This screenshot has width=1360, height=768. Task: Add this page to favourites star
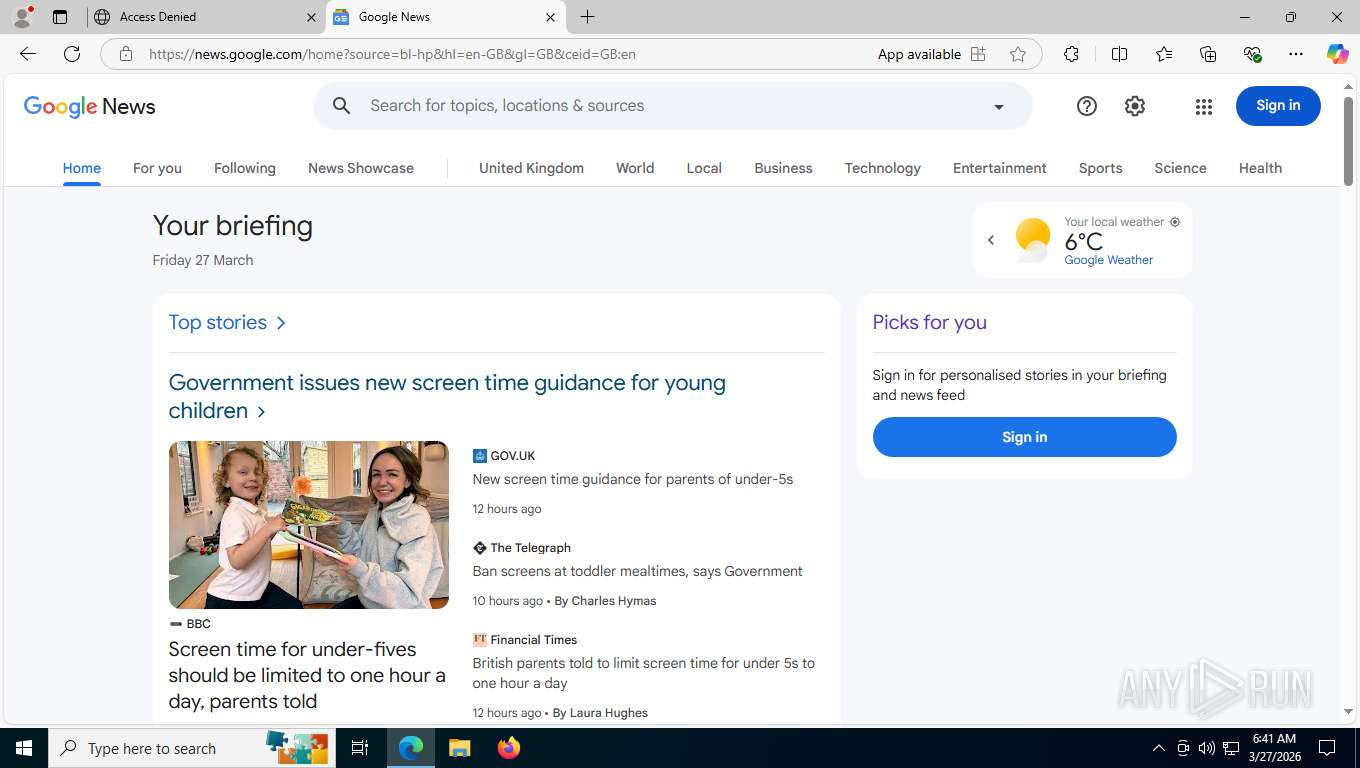1018,54
